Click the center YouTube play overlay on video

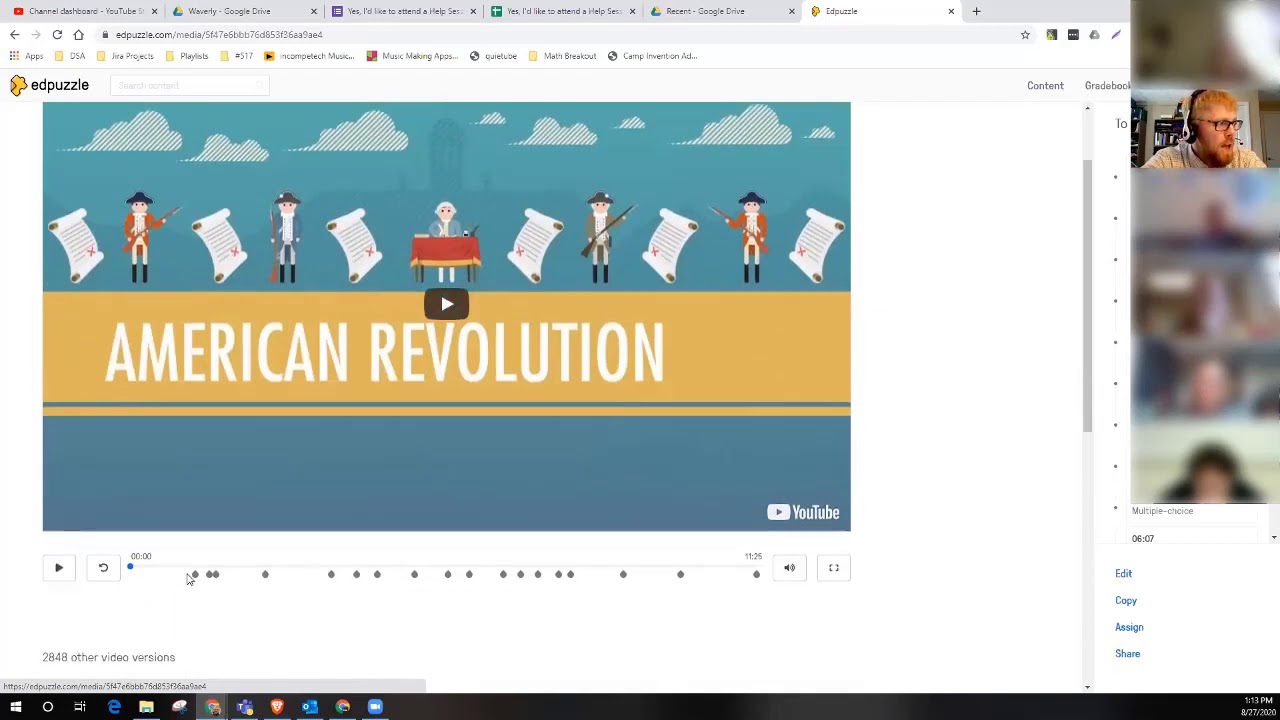446,304
